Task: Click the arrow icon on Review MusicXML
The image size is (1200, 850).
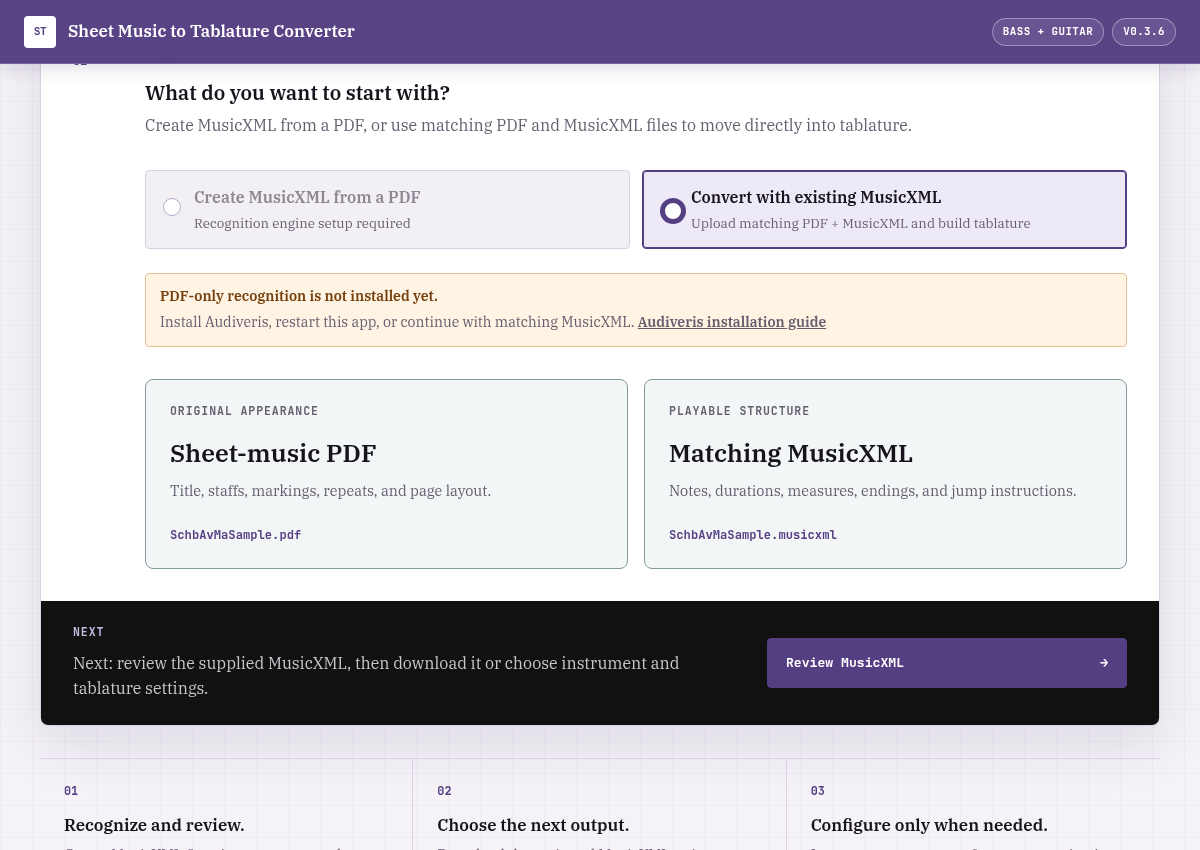Action: point(1104,663)
